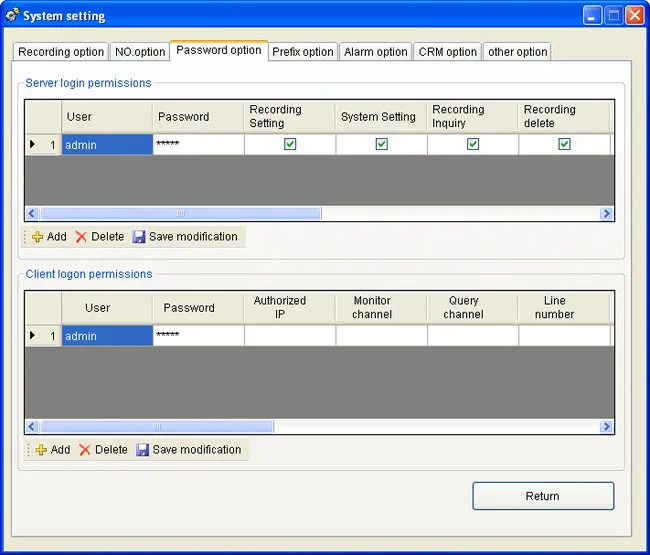Toggle System Setting checkbox for admin
This screenshot has height=555, width=650.
[381, 144]
